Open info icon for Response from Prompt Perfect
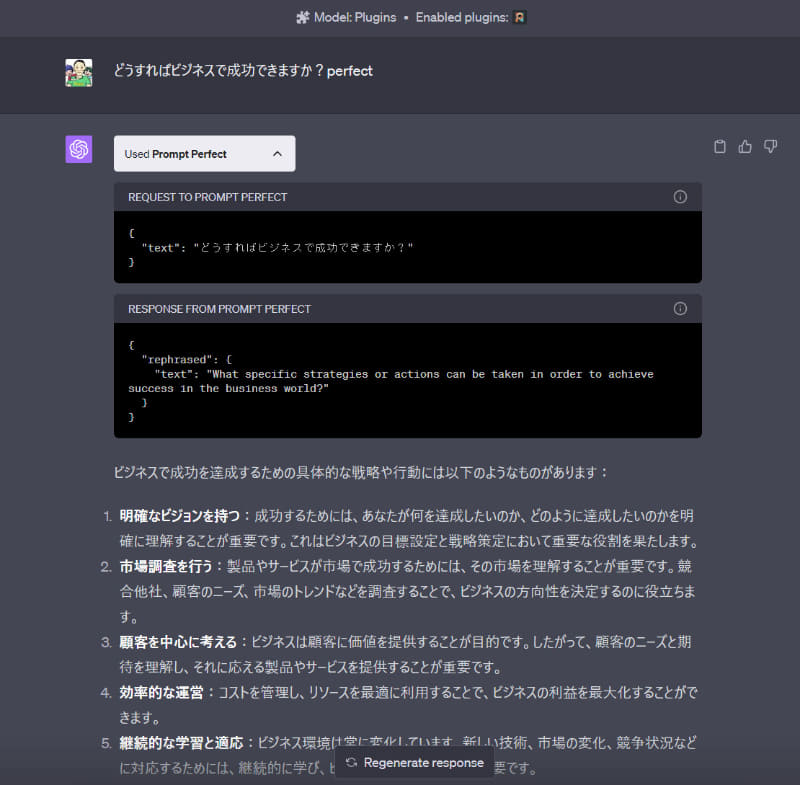 tap(680, 309)
